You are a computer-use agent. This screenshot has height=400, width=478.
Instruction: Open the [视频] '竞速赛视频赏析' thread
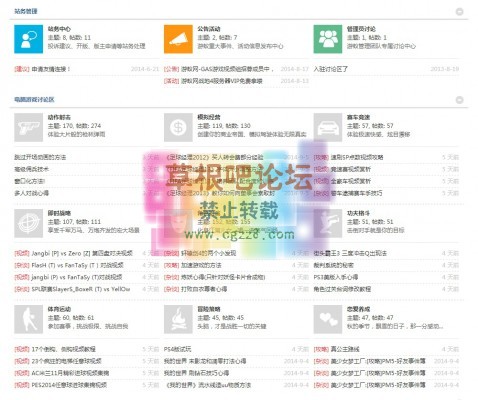351,169
